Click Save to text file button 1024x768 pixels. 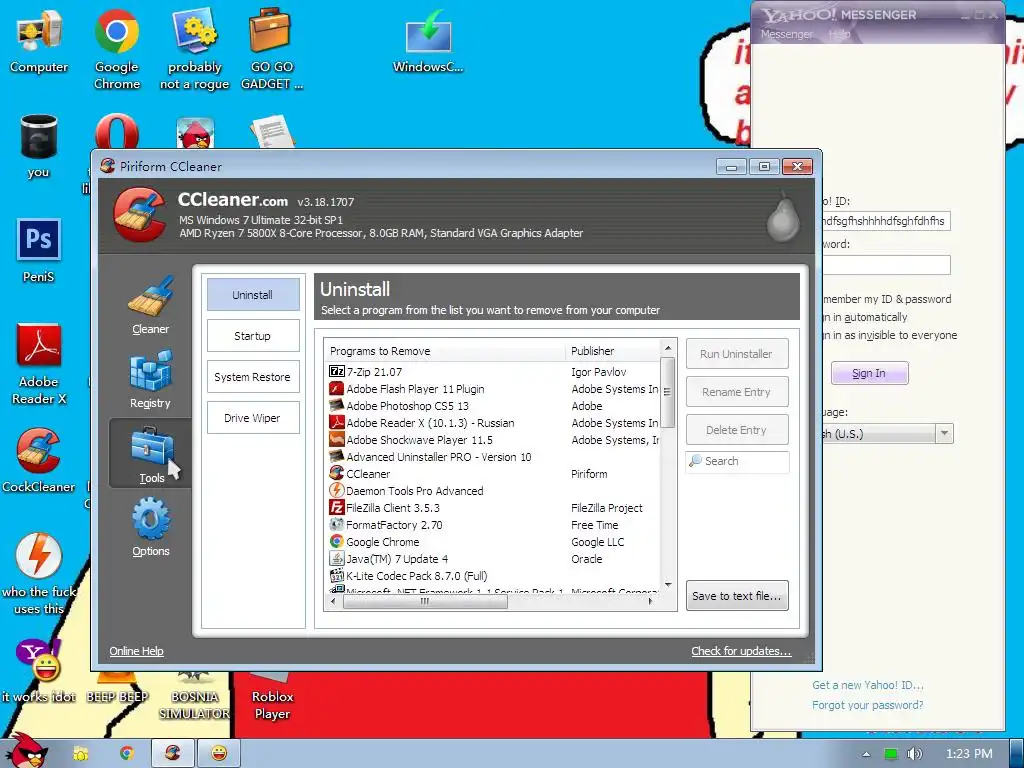coord(737,596)
